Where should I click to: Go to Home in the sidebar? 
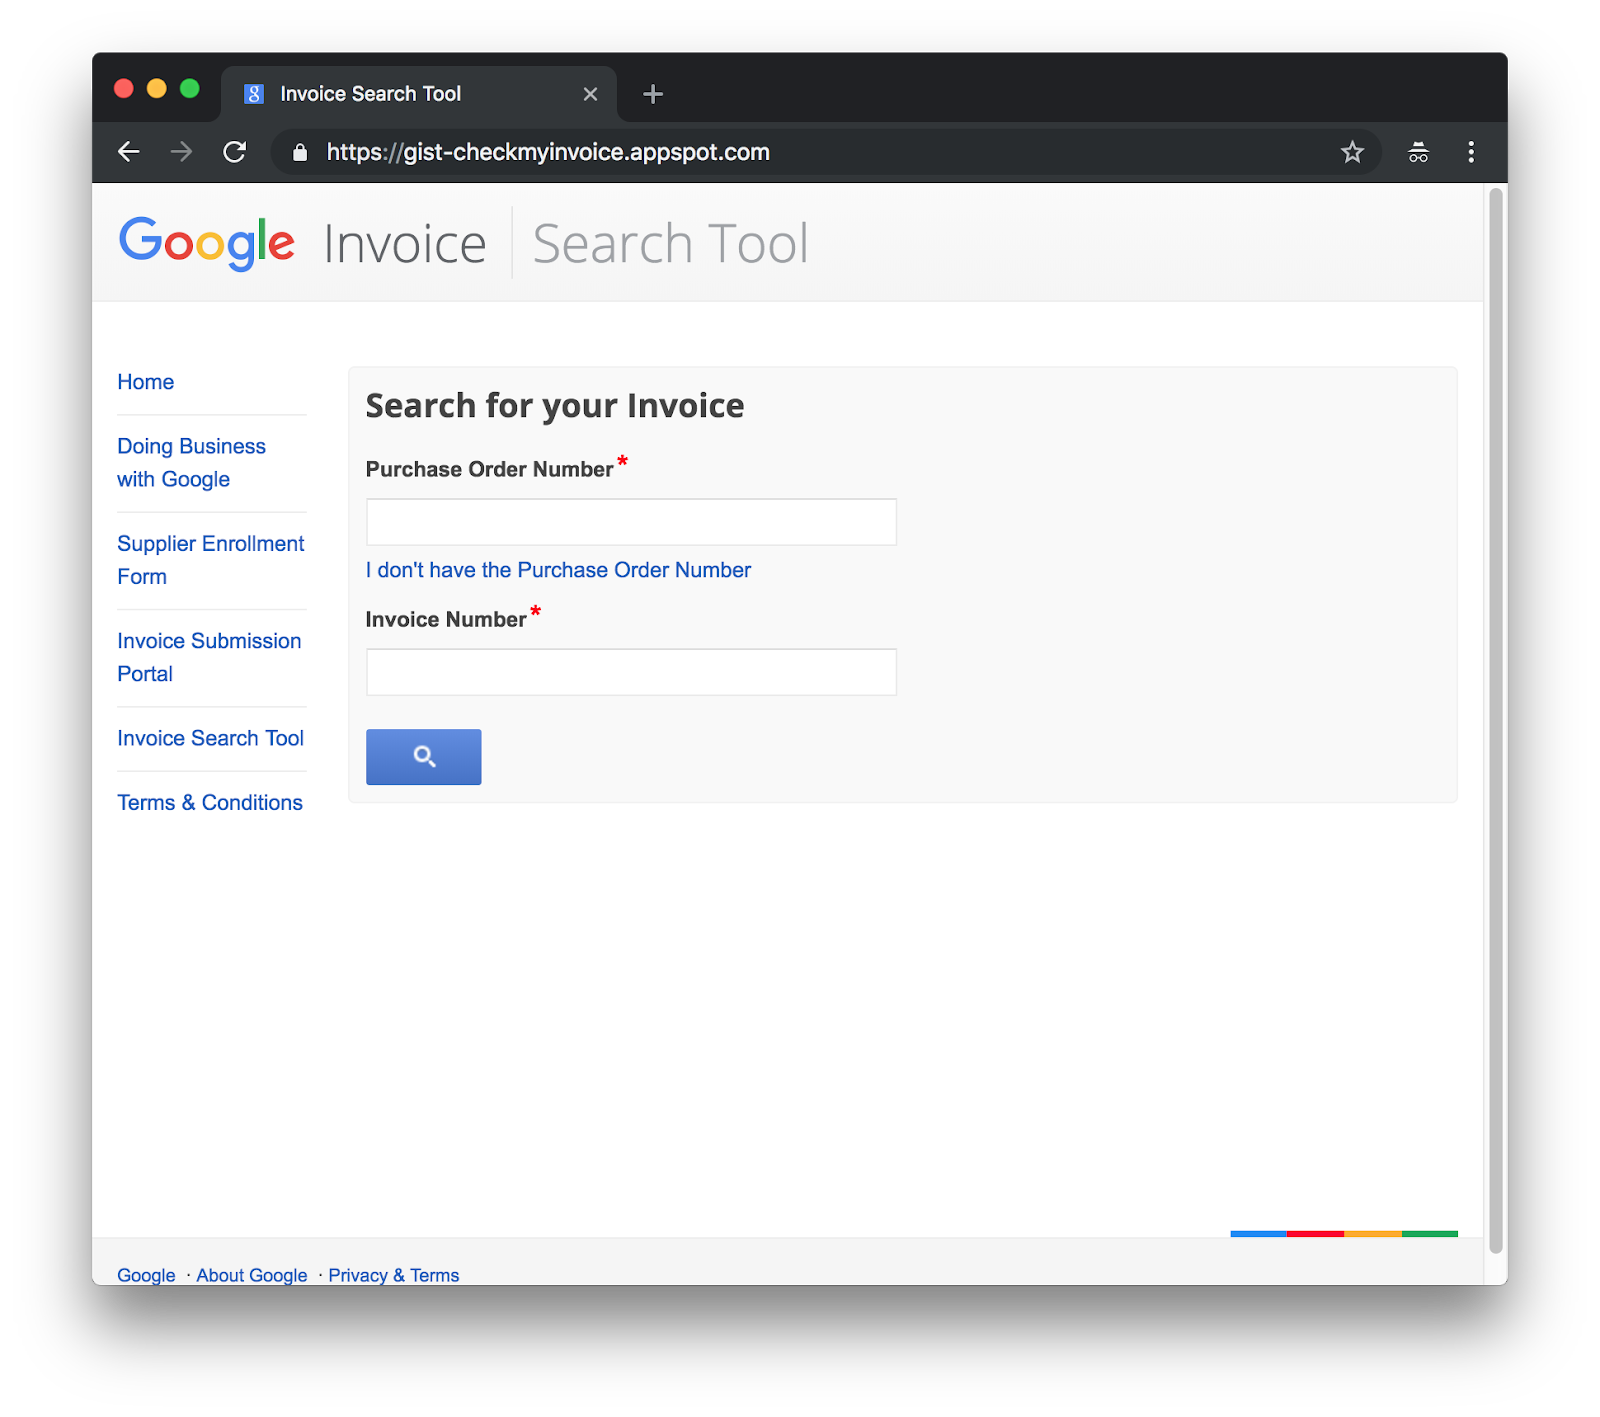click(146, 382)
